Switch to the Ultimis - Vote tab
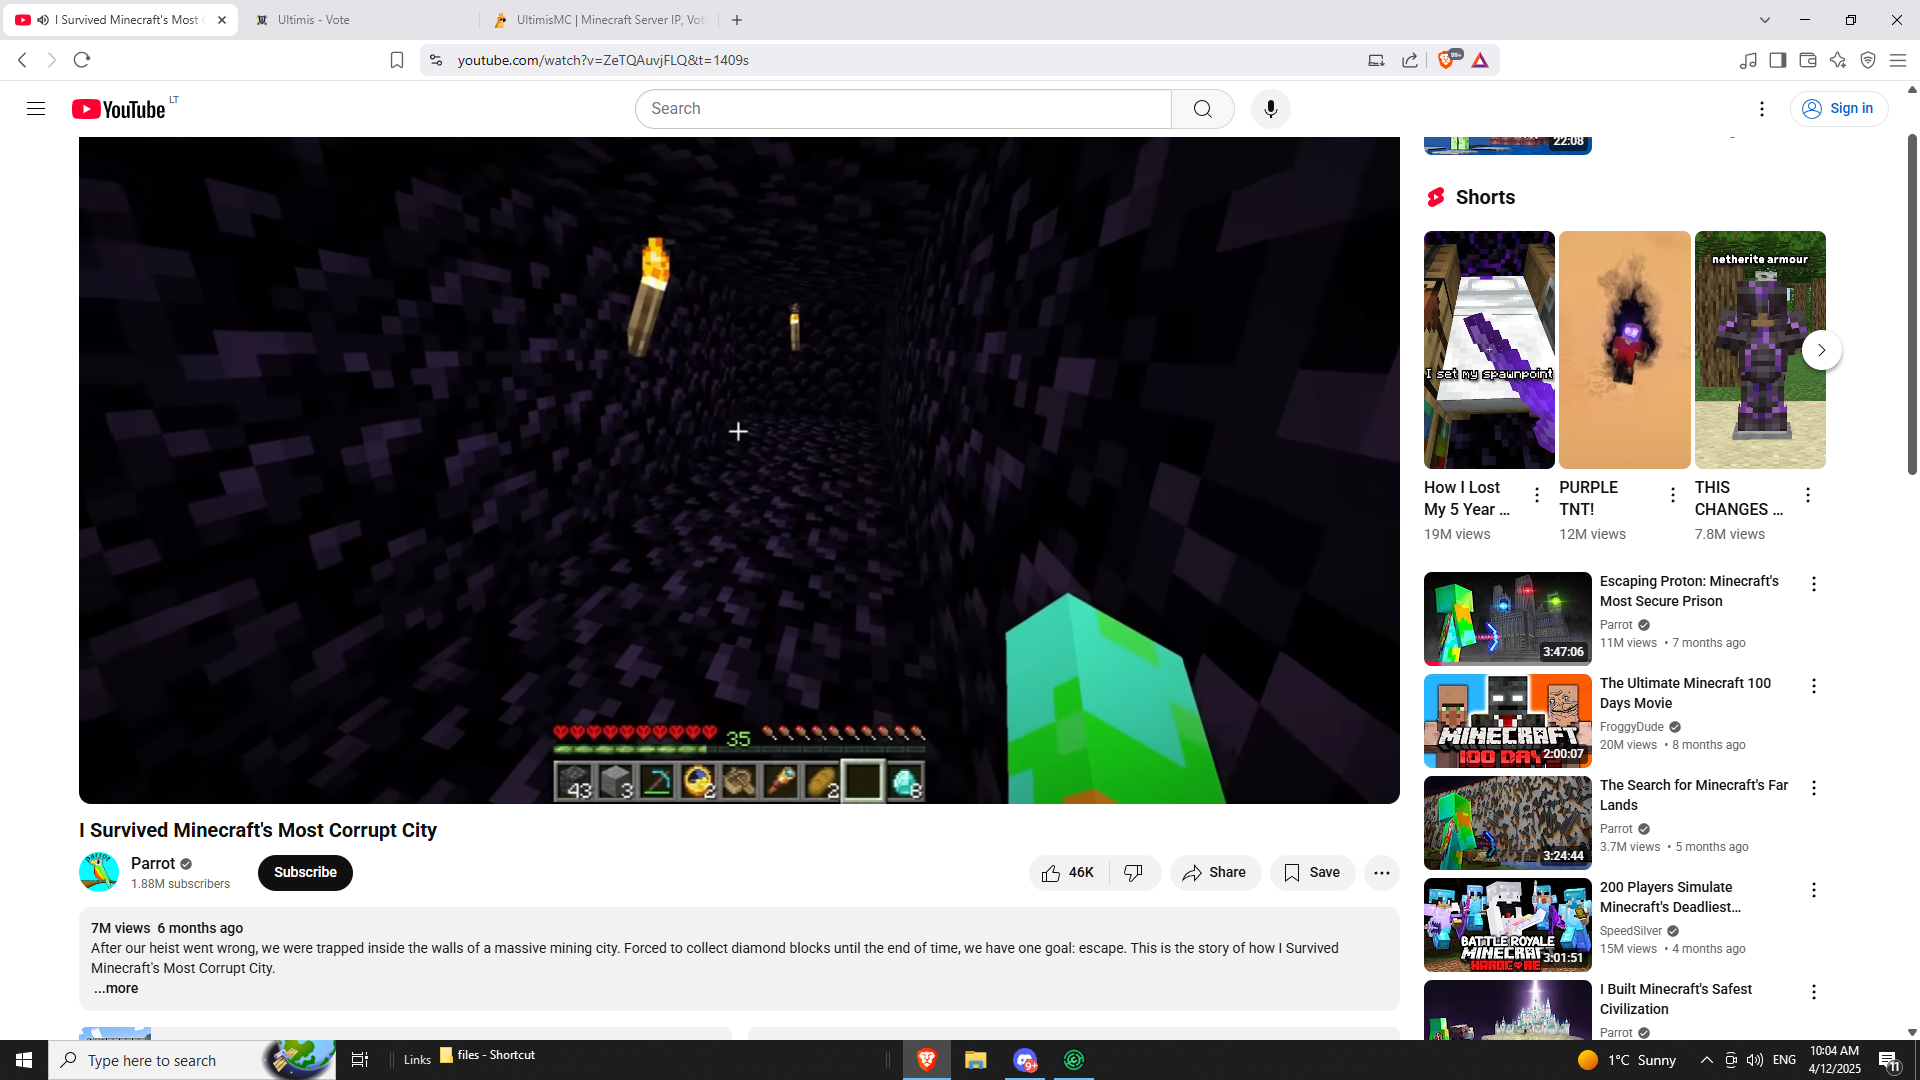Image resolution: width=1920 pixels, height=1080 pixels. click(313, 20)
